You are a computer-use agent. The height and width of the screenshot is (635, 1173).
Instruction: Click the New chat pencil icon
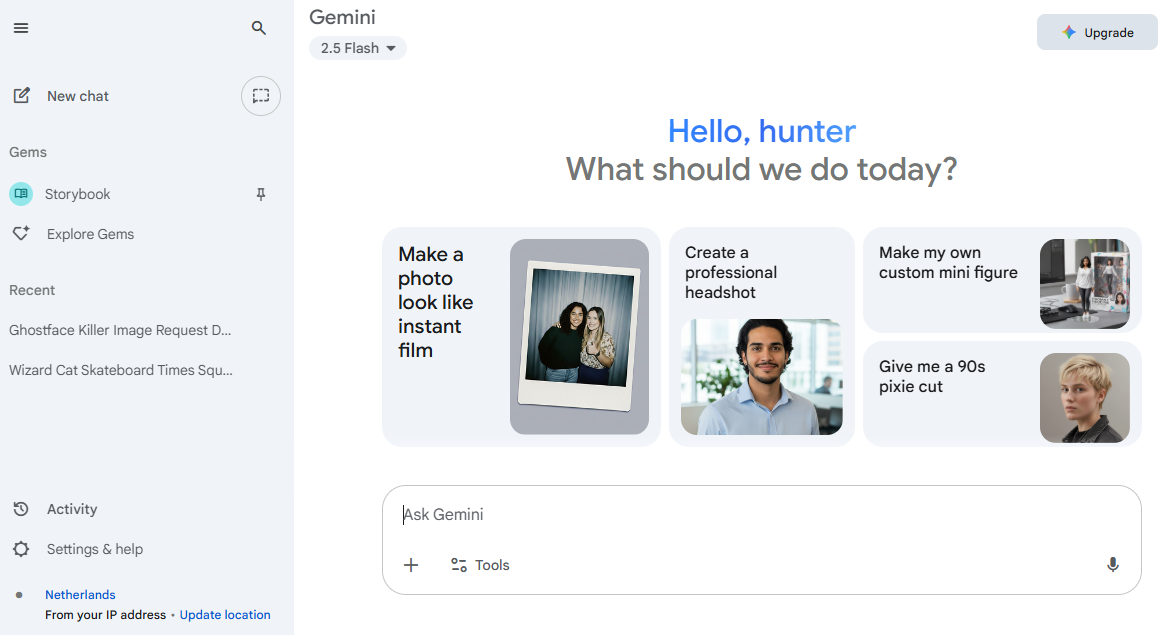pos(22,96)
